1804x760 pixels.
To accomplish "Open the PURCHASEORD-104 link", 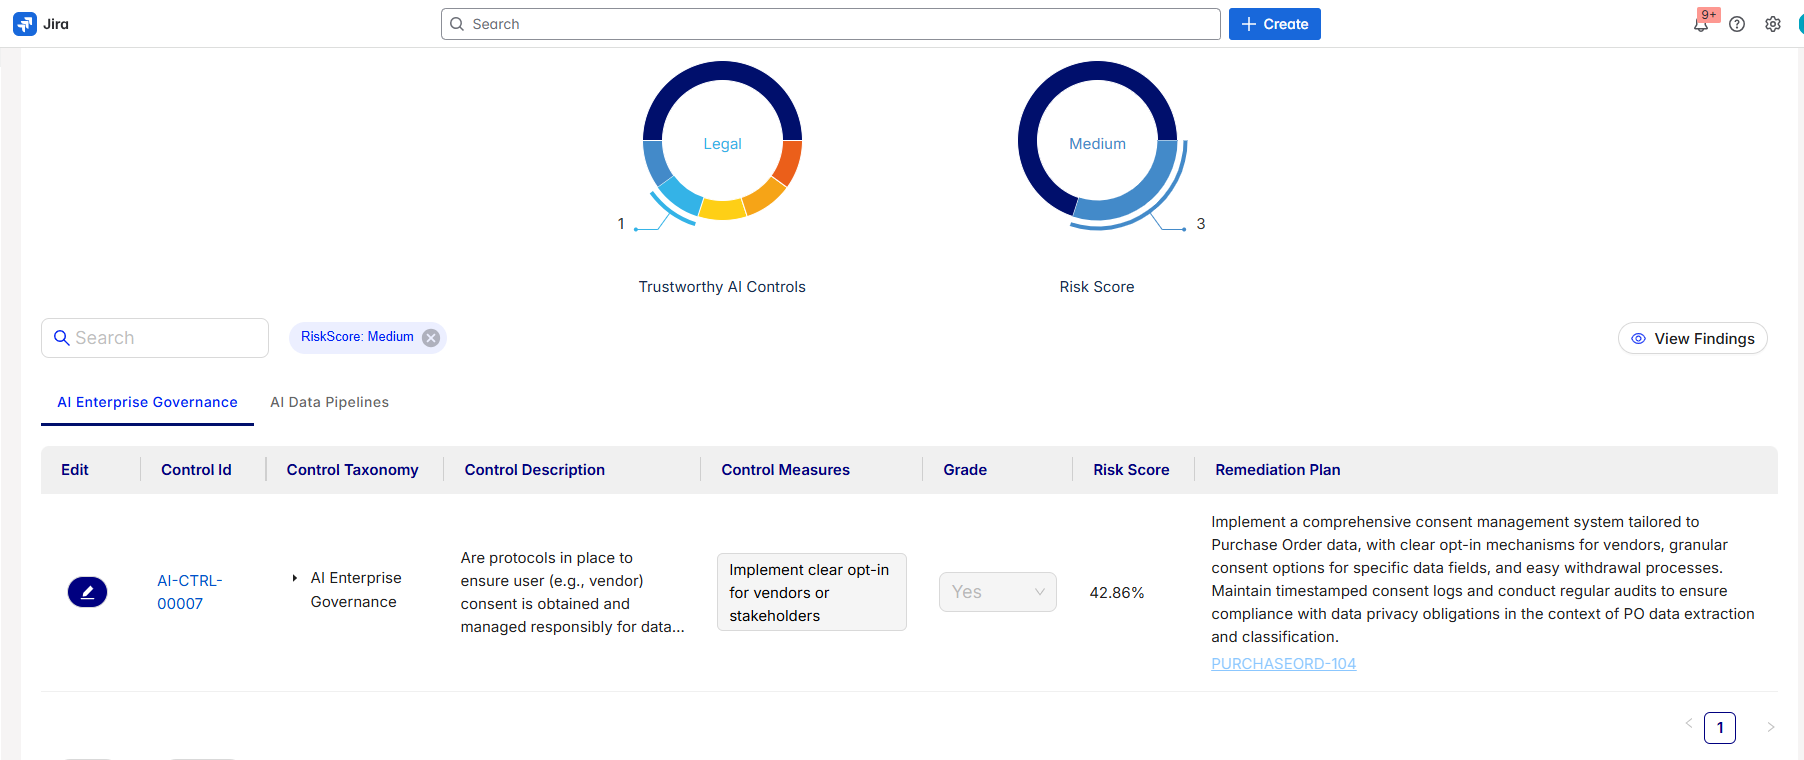I will pos(1283,664).
